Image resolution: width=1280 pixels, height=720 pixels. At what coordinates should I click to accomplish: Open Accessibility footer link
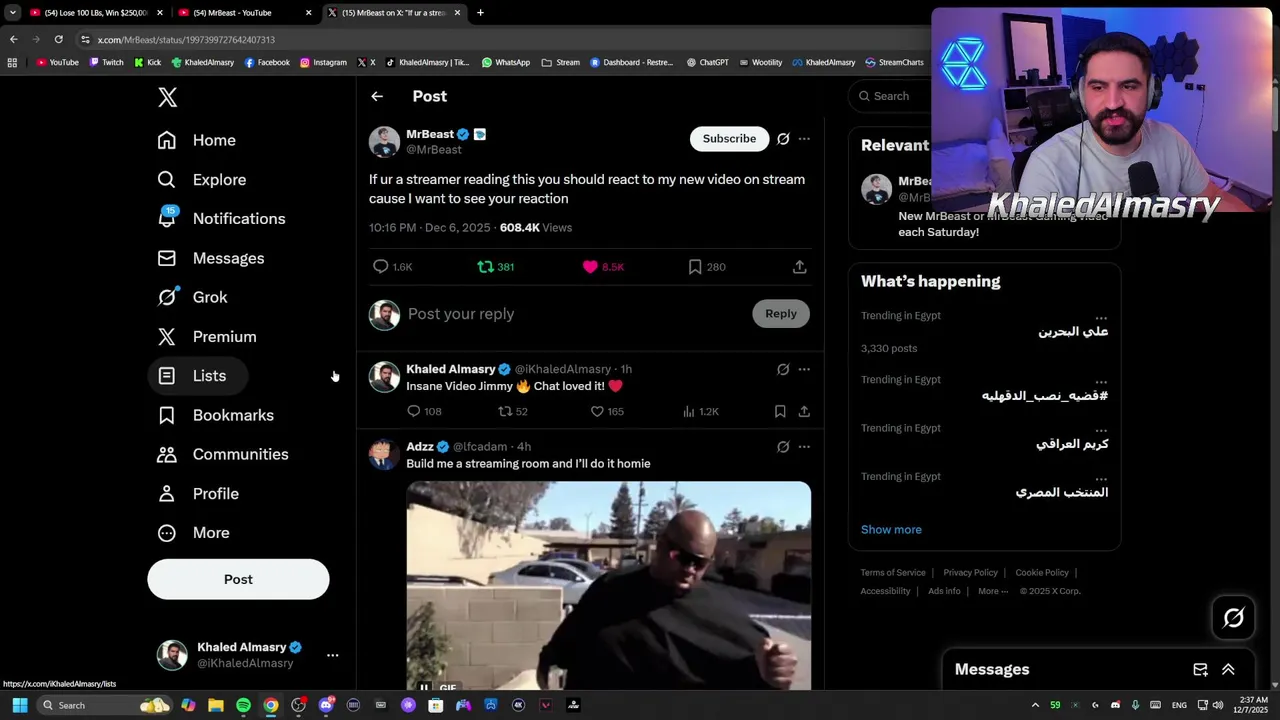[885, 591]
